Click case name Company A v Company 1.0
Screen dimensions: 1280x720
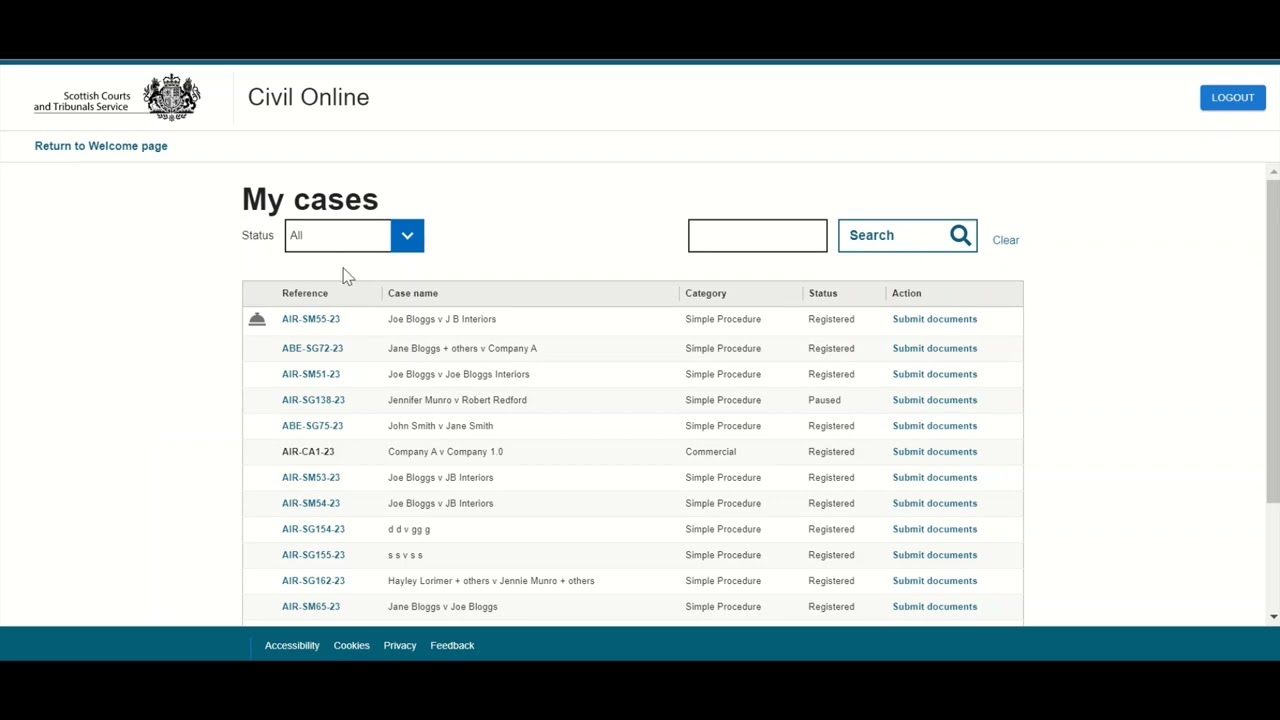pyautogui.click(x=445, y=452)
